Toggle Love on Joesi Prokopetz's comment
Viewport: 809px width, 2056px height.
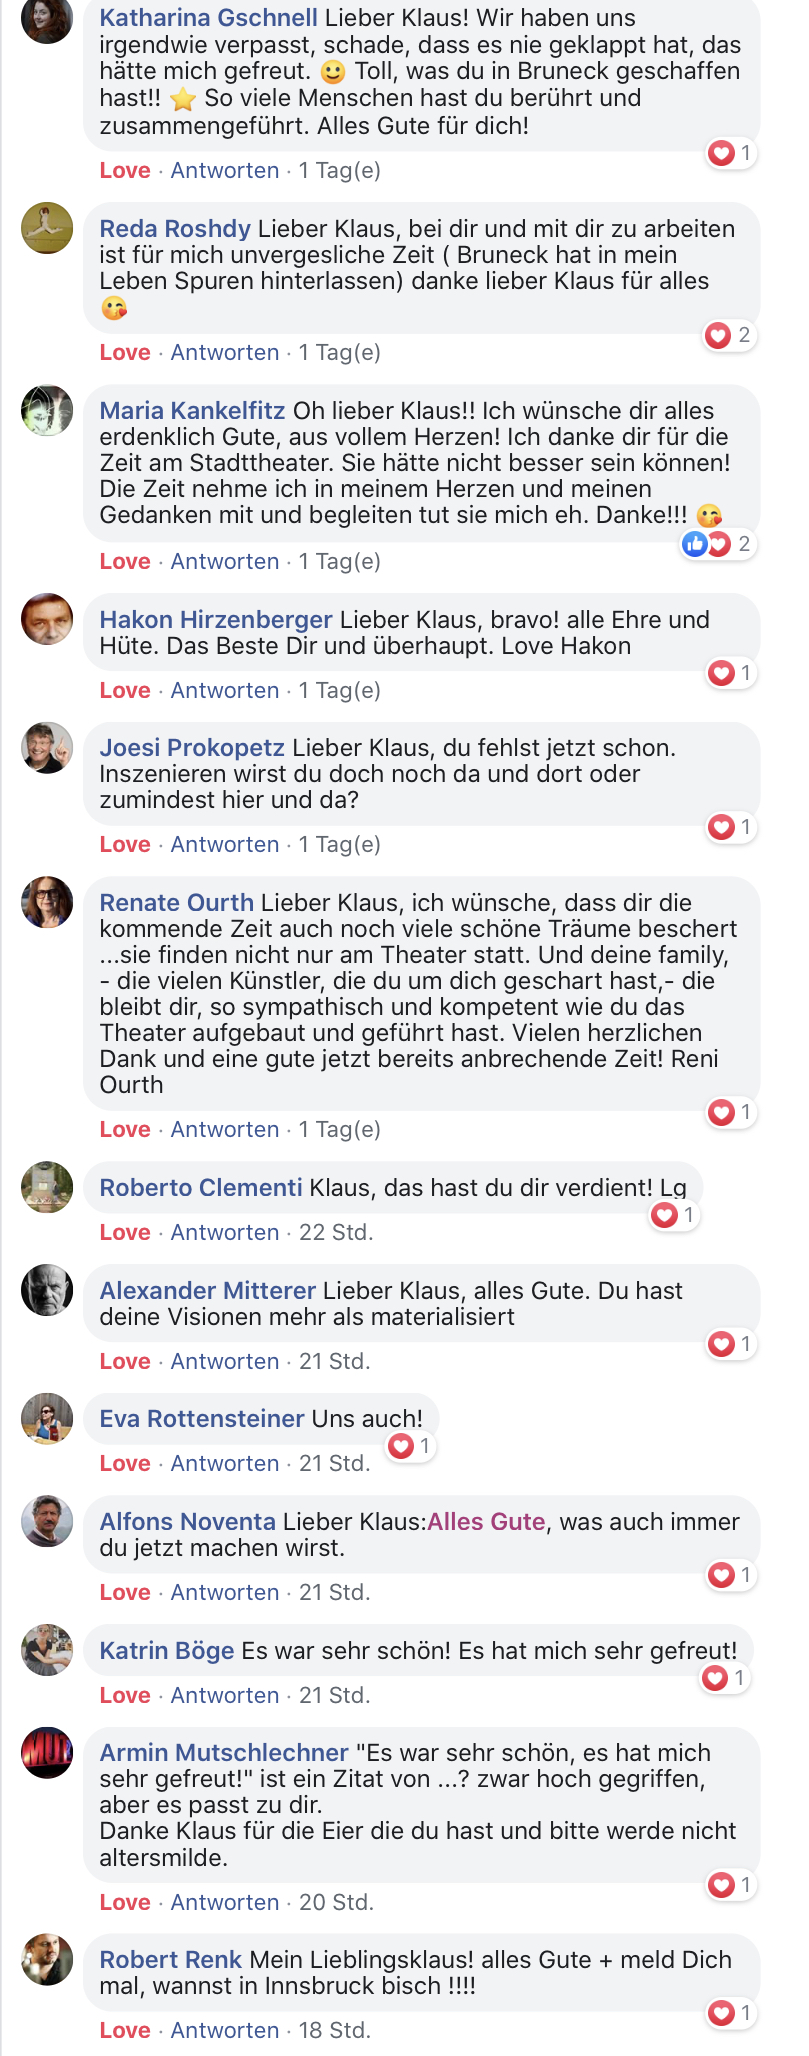(x=125, y=845)
